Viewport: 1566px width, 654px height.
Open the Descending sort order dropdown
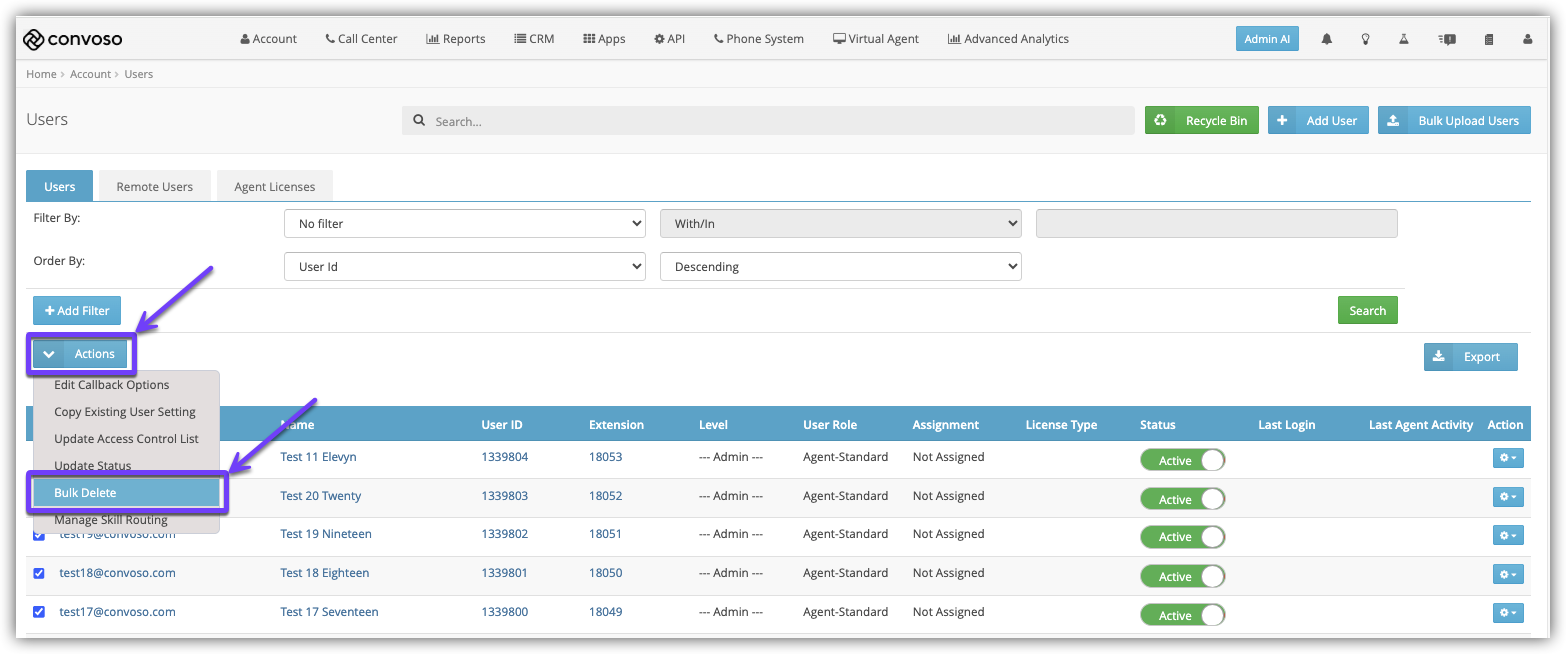click(x=841, y=267)
